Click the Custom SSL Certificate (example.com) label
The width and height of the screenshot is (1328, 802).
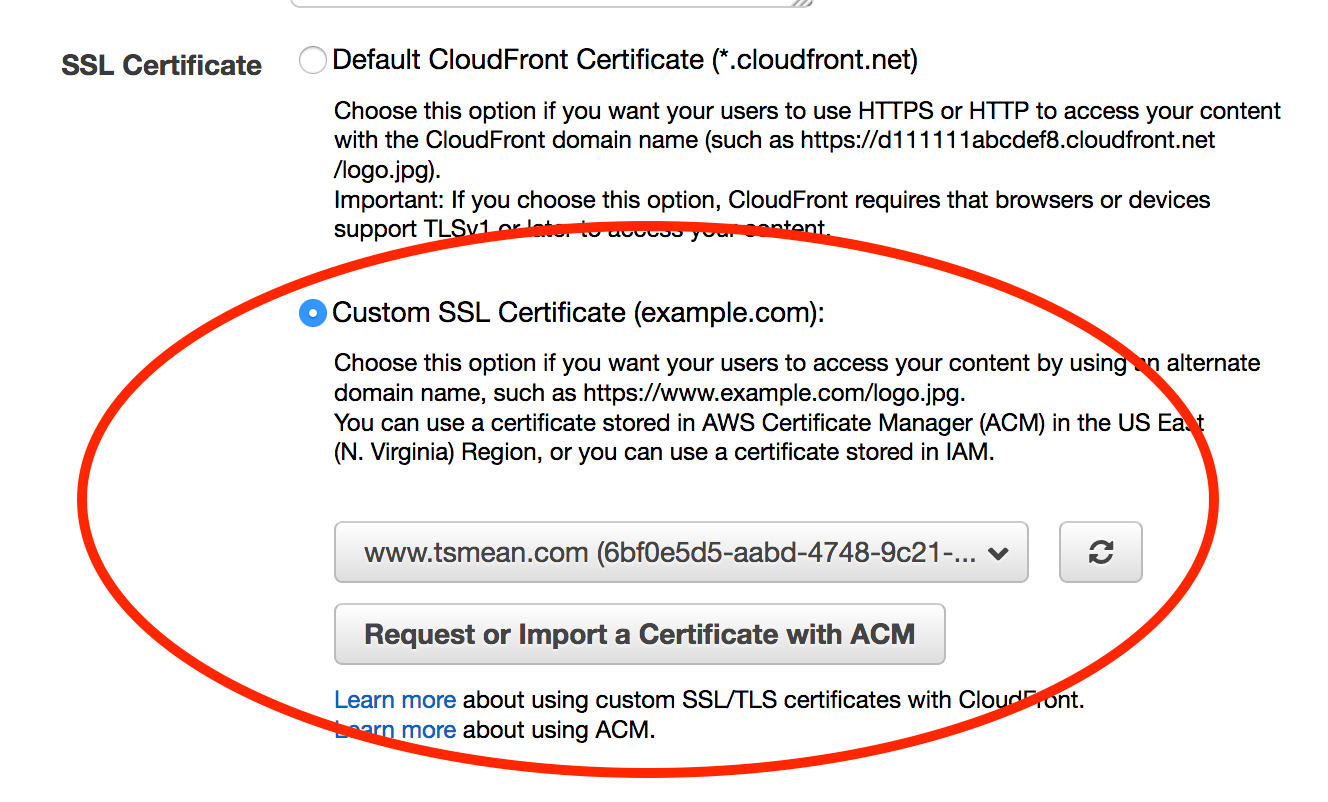point(578,313)
